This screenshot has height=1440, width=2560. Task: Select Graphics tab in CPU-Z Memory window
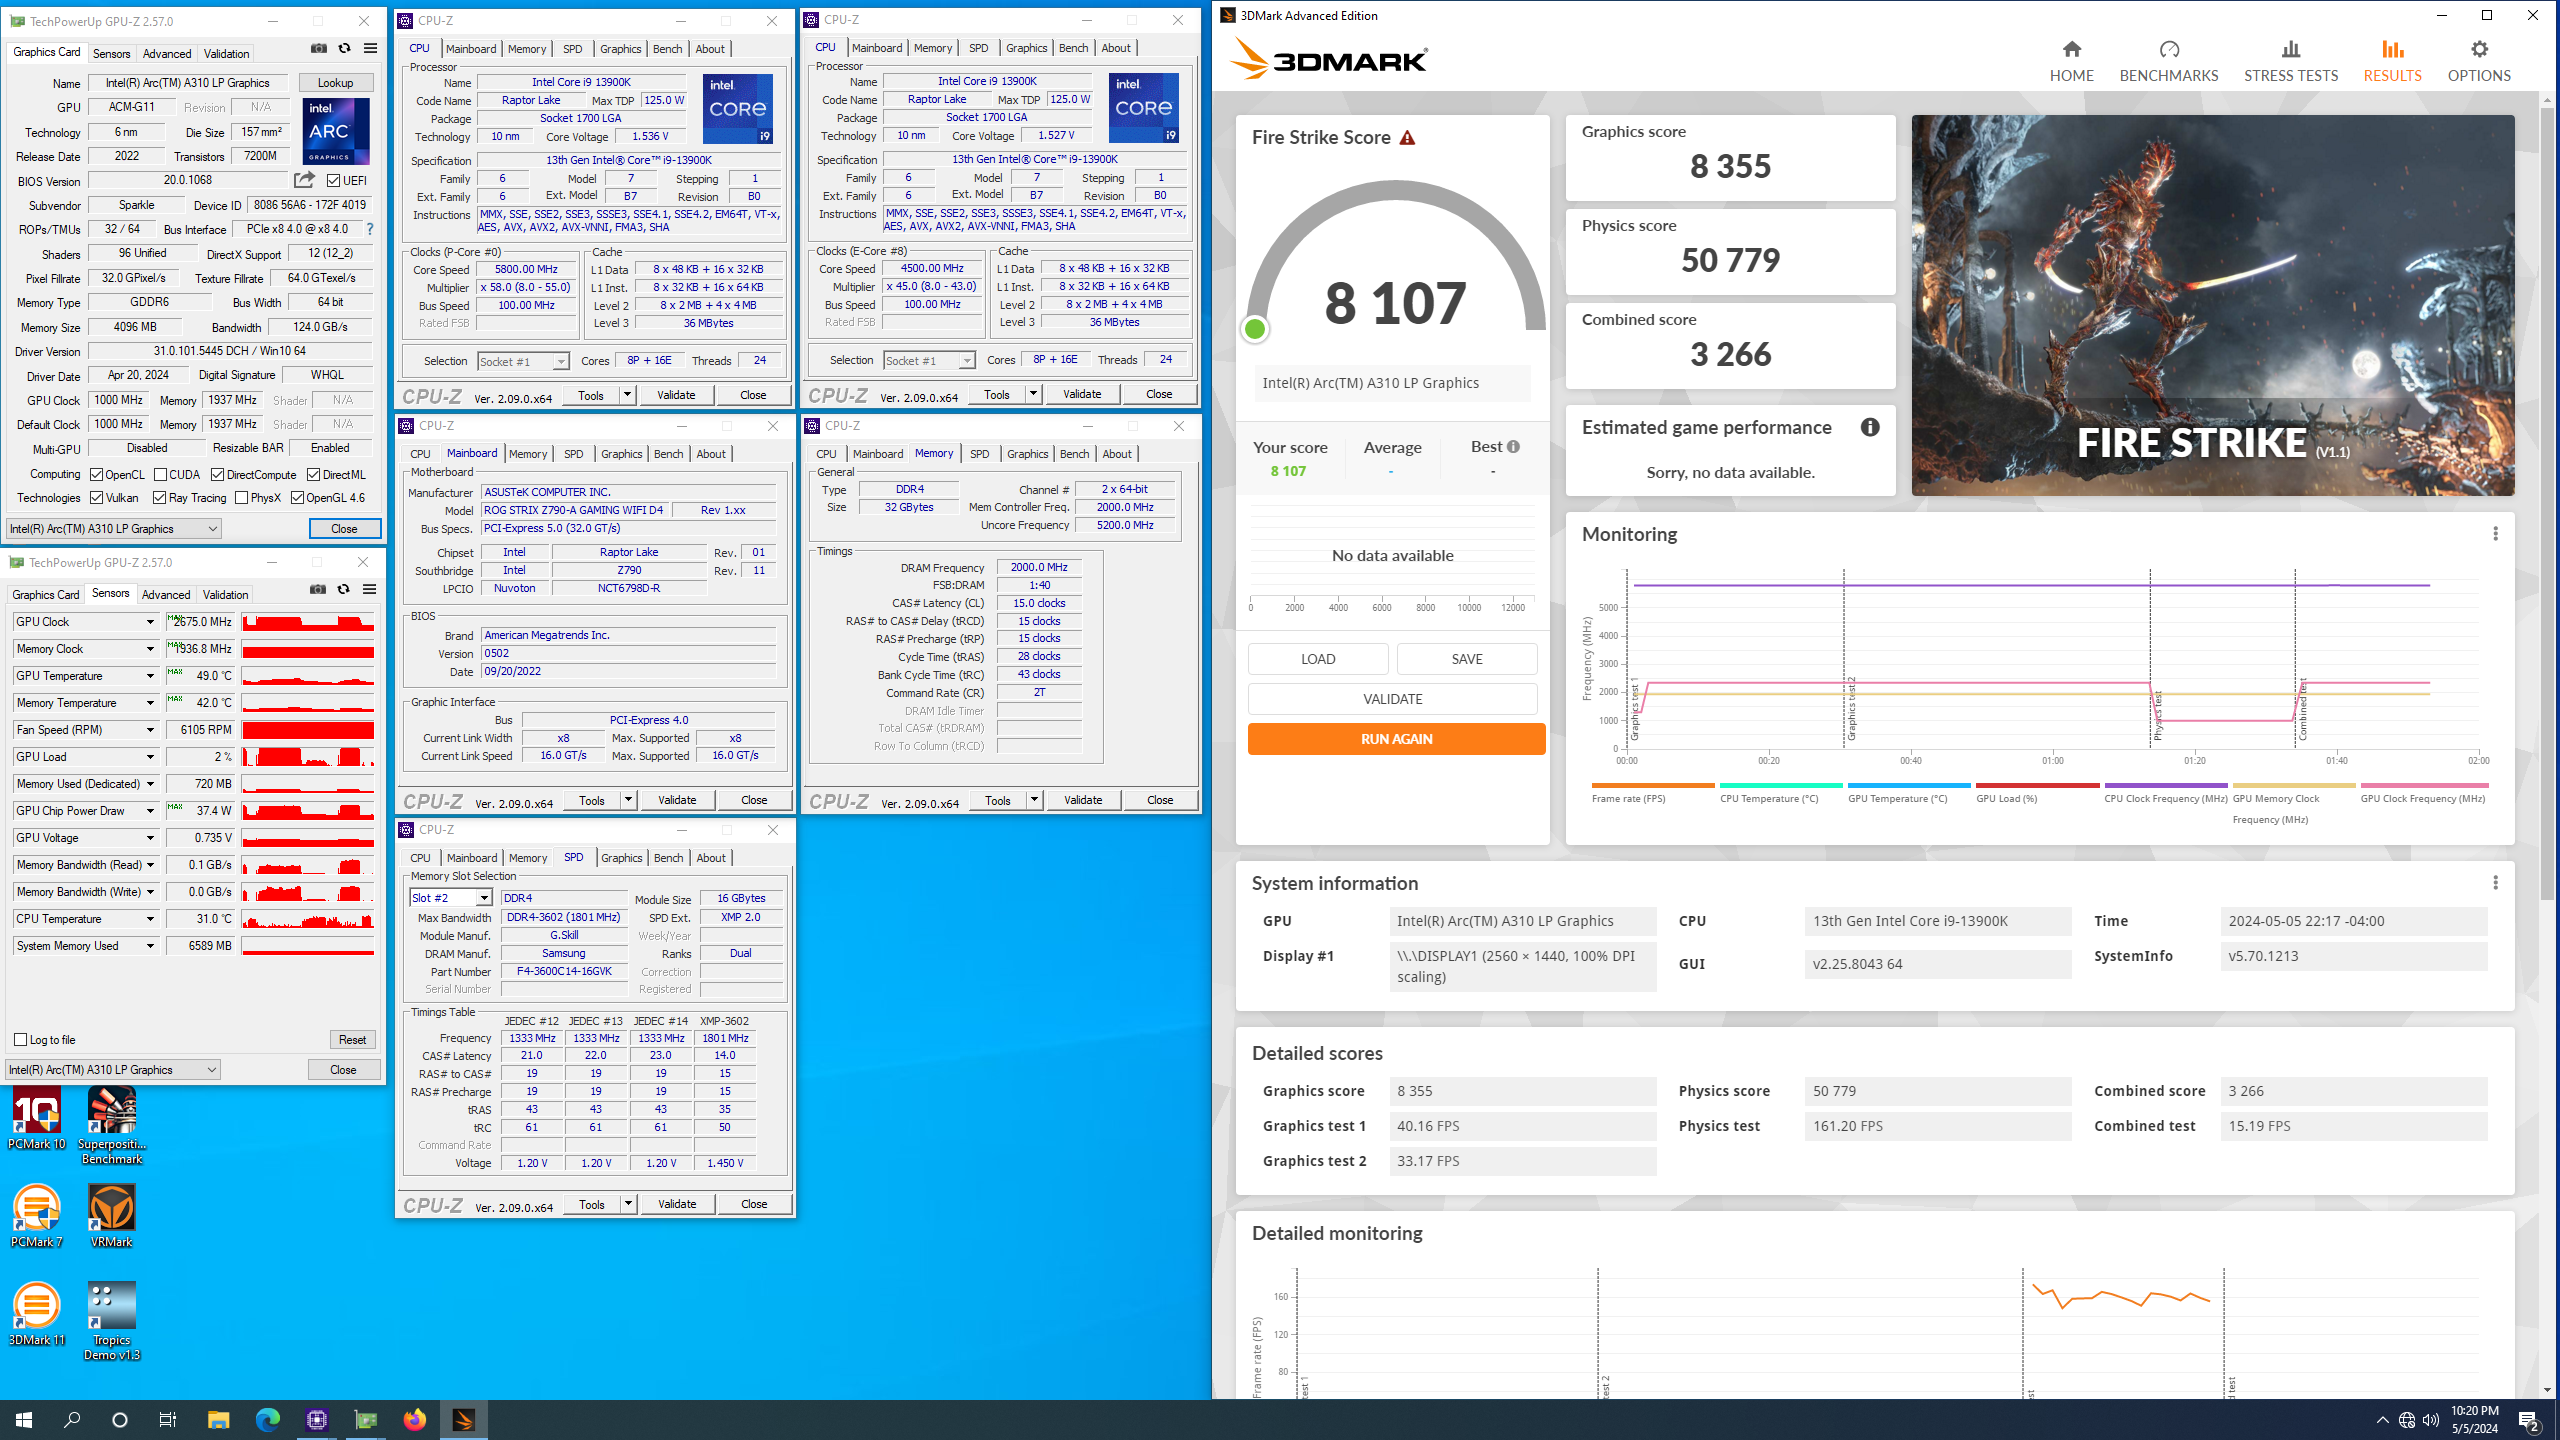pos(1027,454)
